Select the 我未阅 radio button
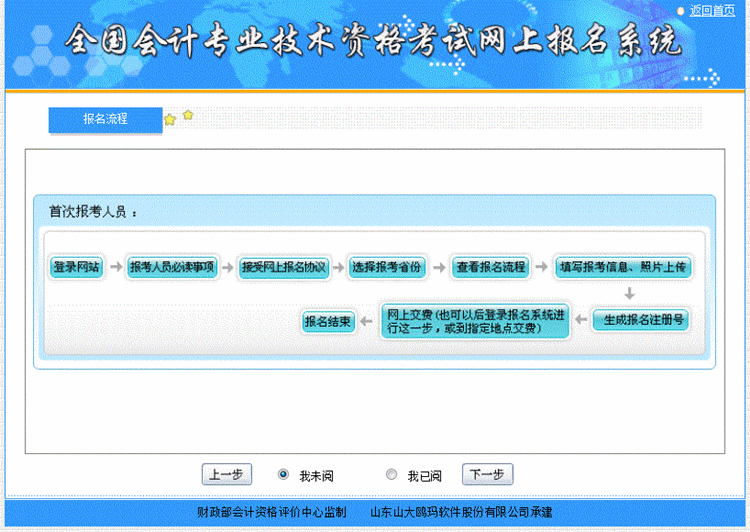The image size is (750, 532). 283,474
